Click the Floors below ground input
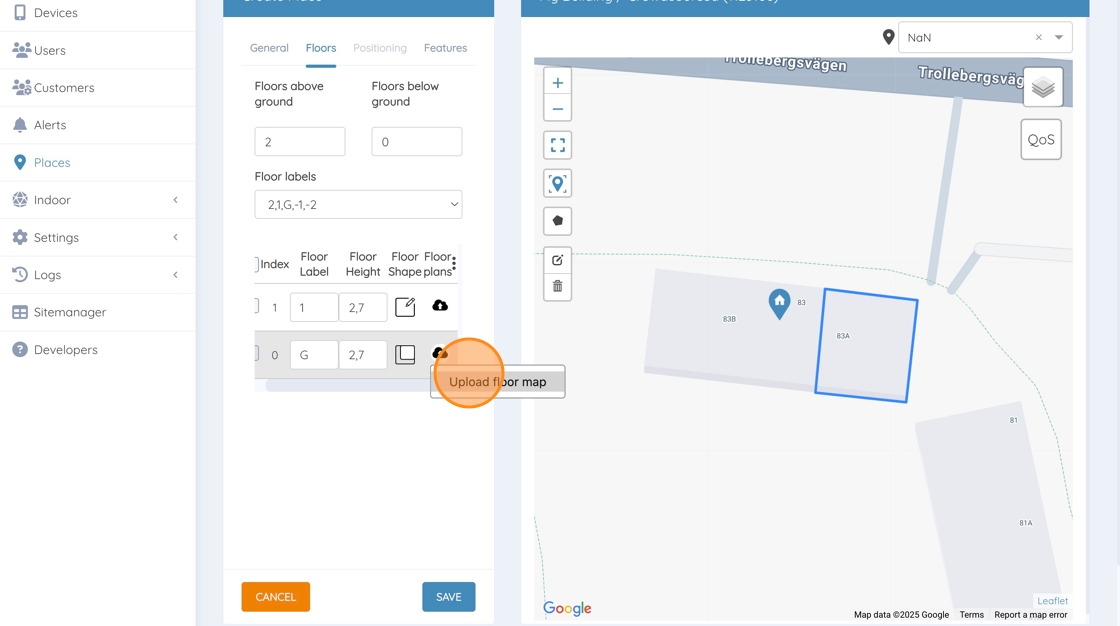The width and height of the screenshot is (1120, 626). pos(416,141)
